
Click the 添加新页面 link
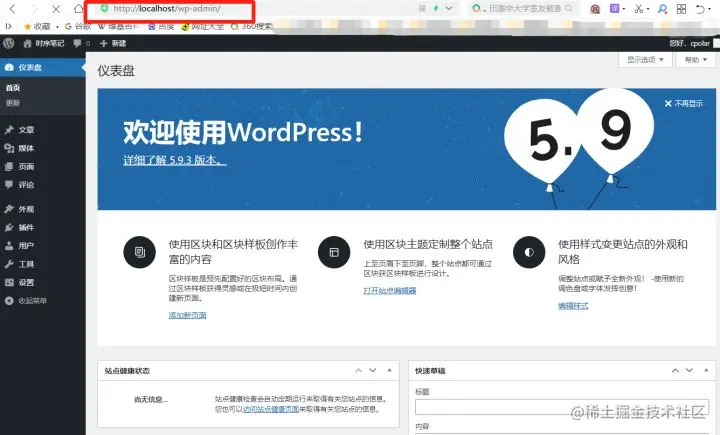point(187,315)
